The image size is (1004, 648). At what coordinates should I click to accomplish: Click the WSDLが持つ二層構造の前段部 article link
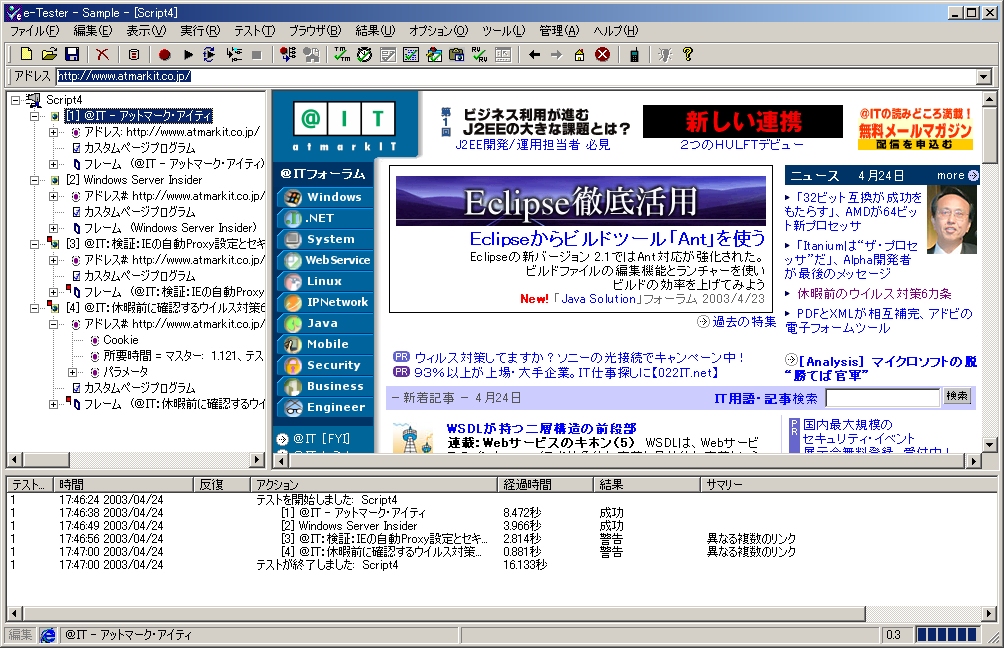542,428
